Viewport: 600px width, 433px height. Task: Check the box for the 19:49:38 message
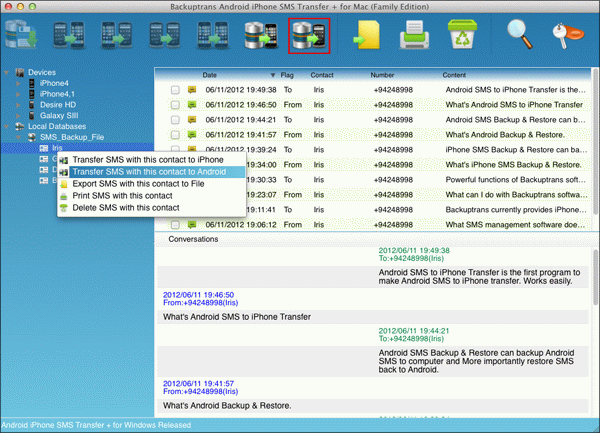click(x=175, y=90)
